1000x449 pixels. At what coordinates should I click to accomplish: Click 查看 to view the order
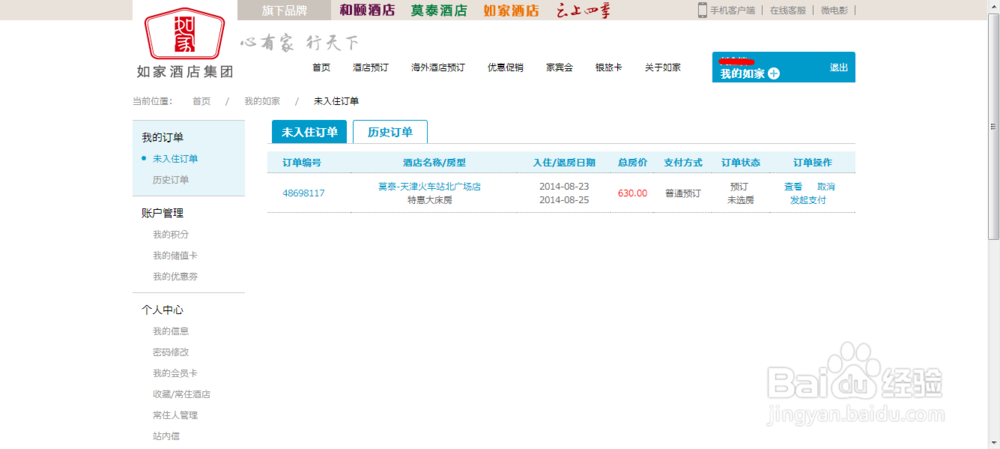click(x=793, y=187)
